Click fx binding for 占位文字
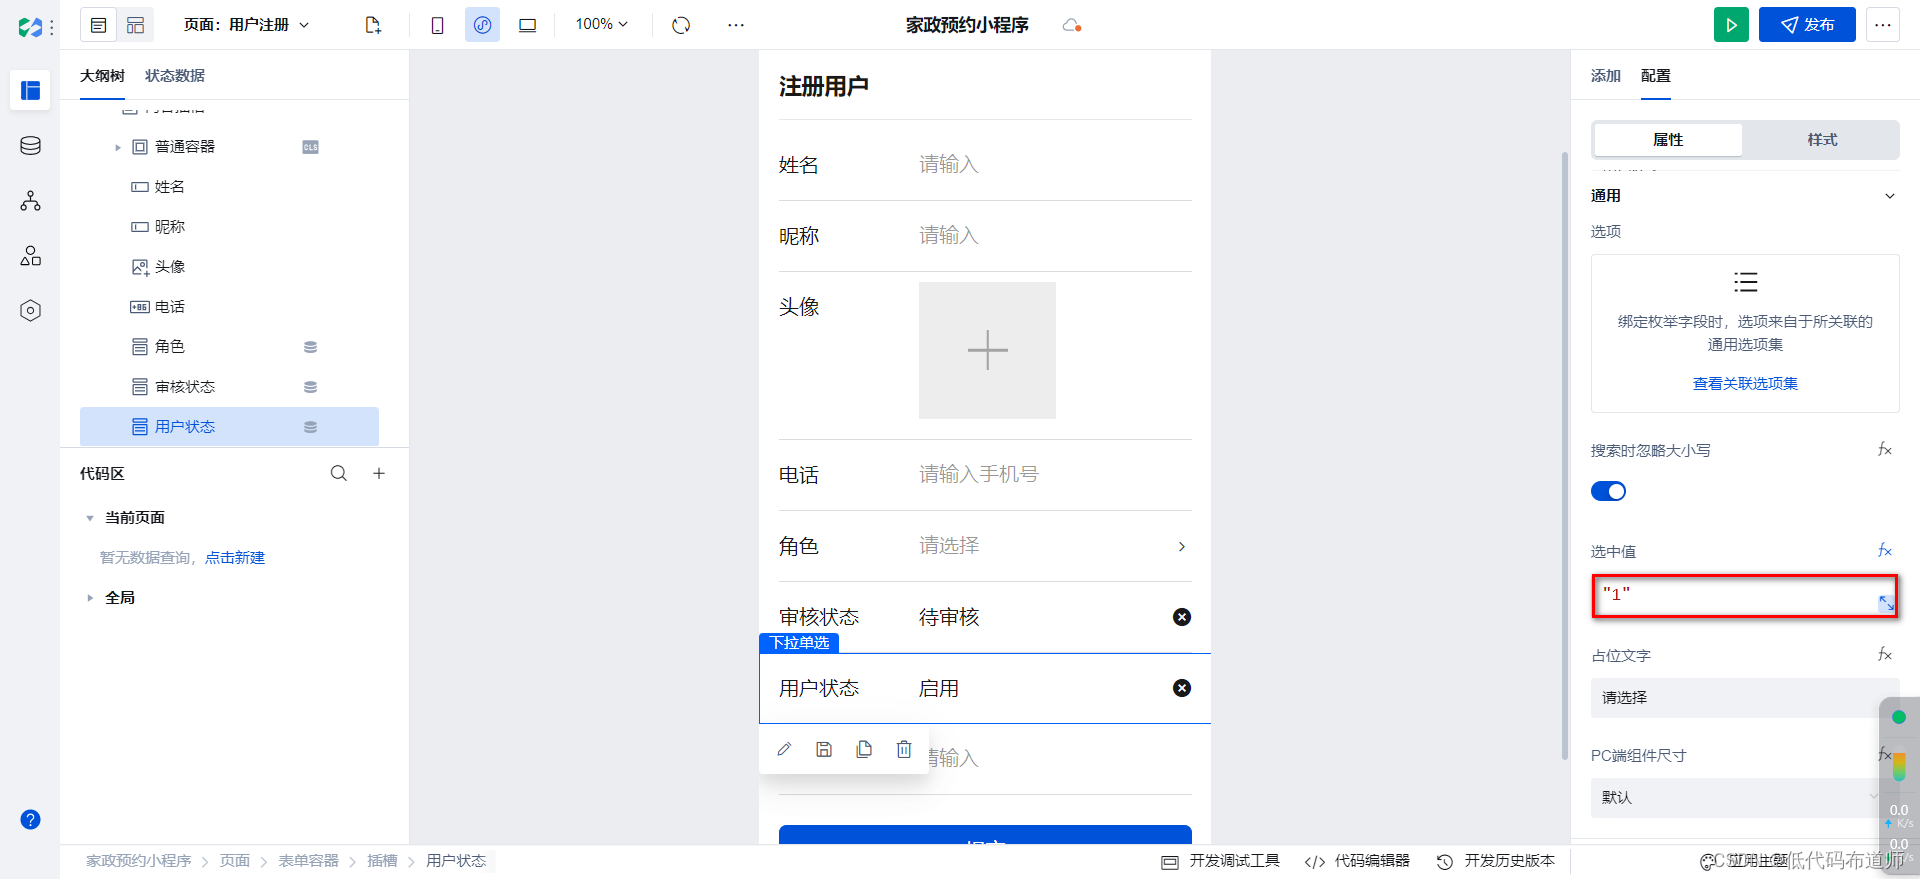The width and height of the screenshot is (1920, 879). [1885, 655]
